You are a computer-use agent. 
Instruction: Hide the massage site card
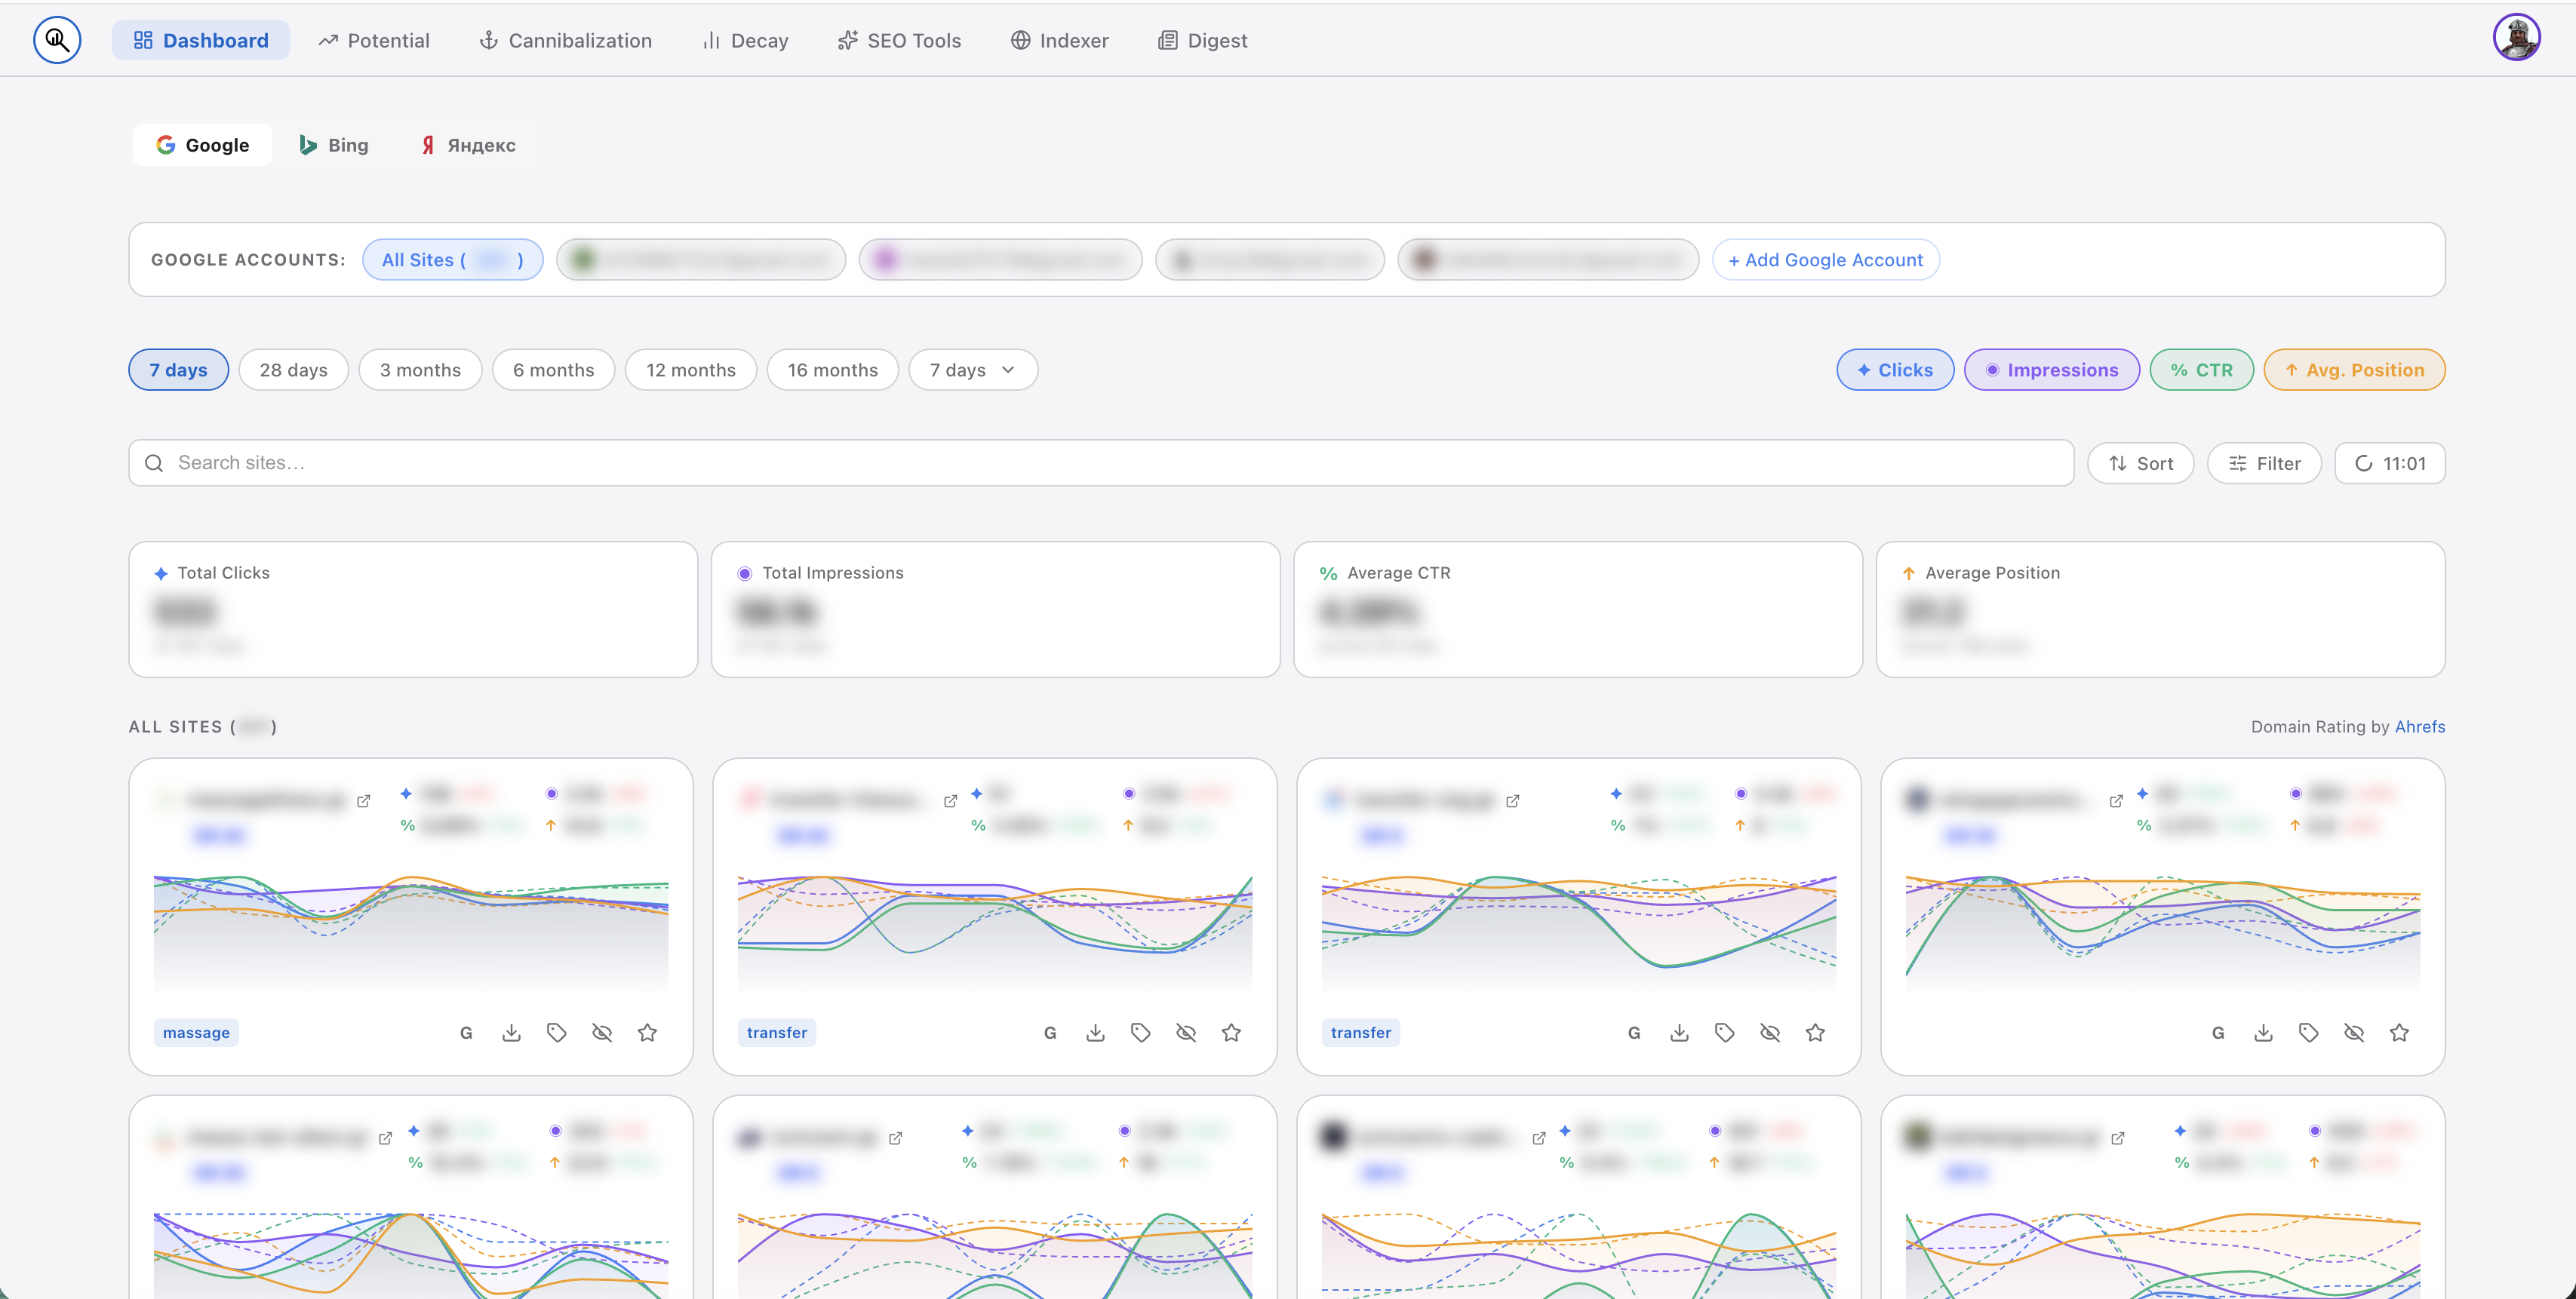tap(602, 1033)
